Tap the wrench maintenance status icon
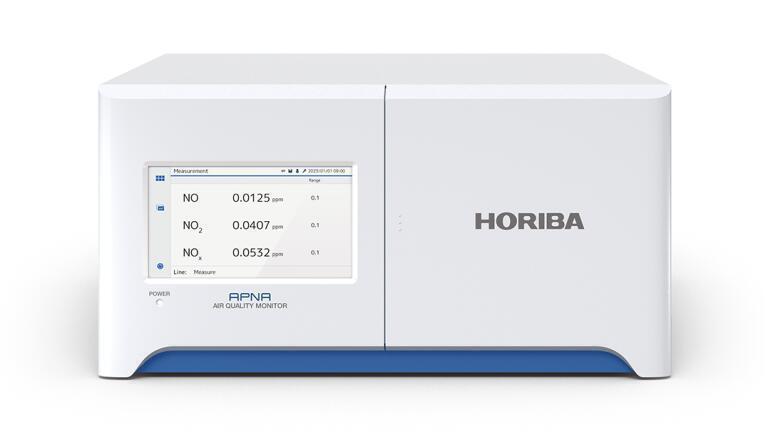 304,171
